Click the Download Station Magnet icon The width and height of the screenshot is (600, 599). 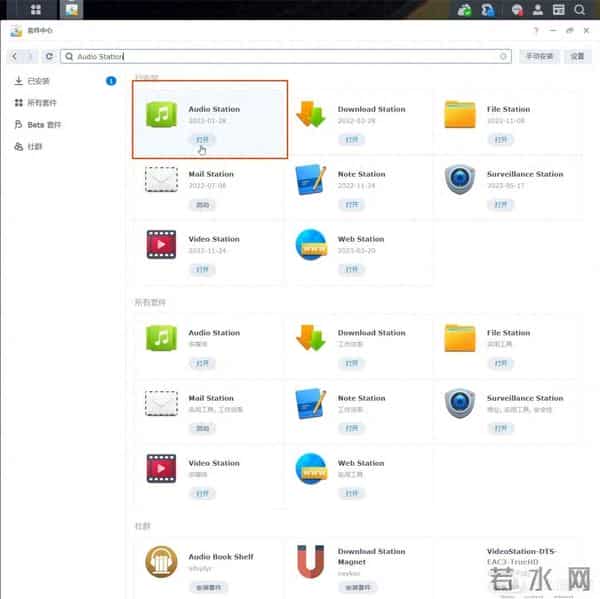[310, 561]
